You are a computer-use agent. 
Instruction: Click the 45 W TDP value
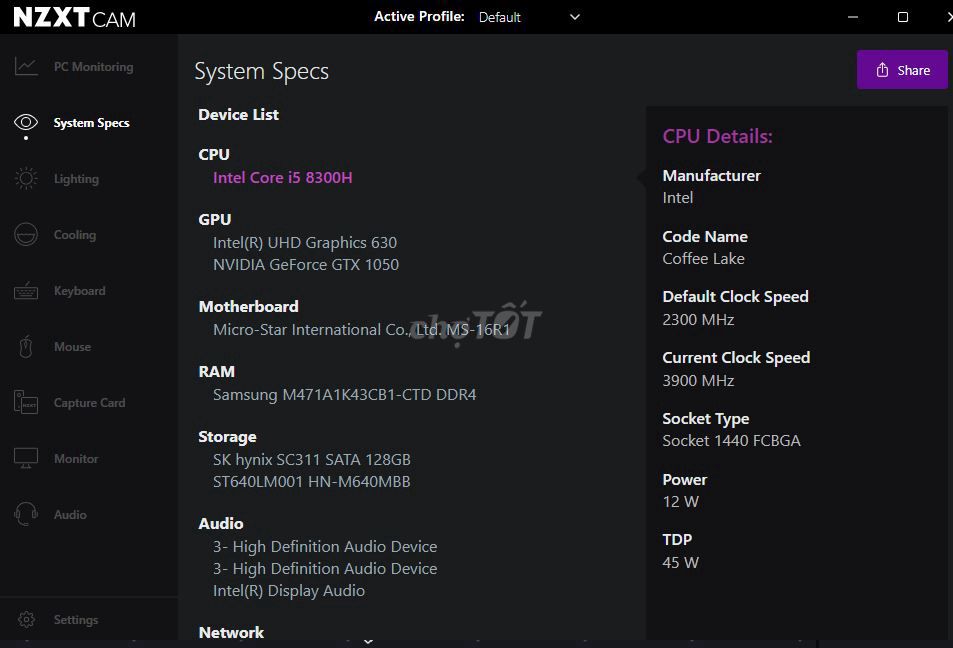click(681, 562)
